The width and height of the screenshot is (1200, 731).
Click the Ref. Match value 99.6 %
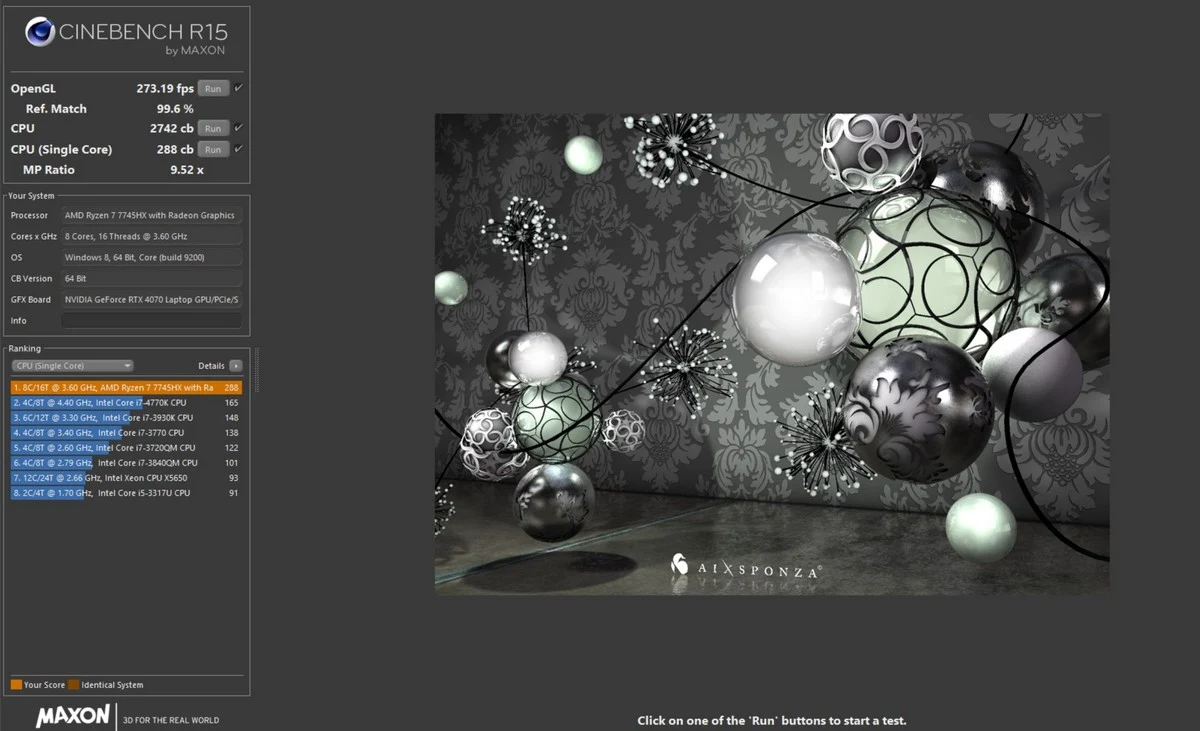tap(175, 109)
